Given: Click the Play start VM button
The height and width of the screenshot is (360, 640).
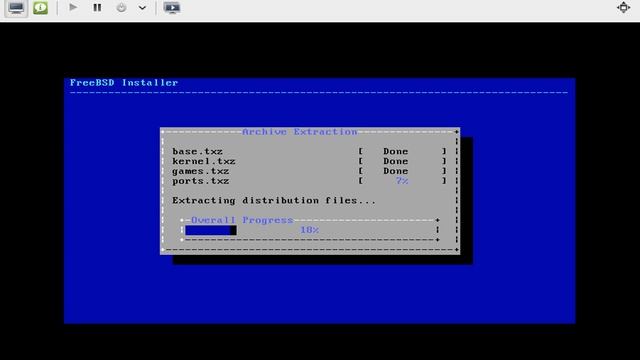Looking at the screenshot, I should [73, 7].
